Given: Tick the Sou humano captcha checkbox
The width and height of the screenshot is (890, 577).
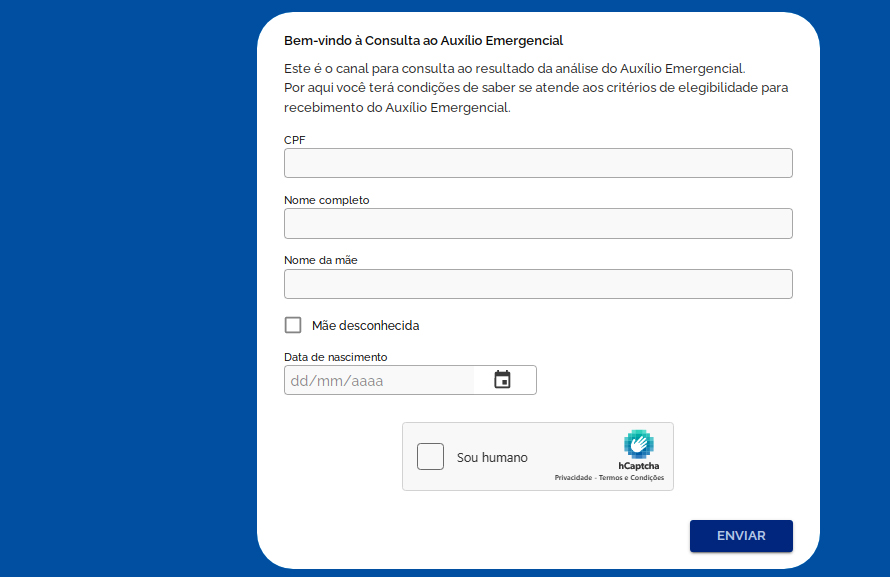Looking at the screenshot, I should coord(430,457).
